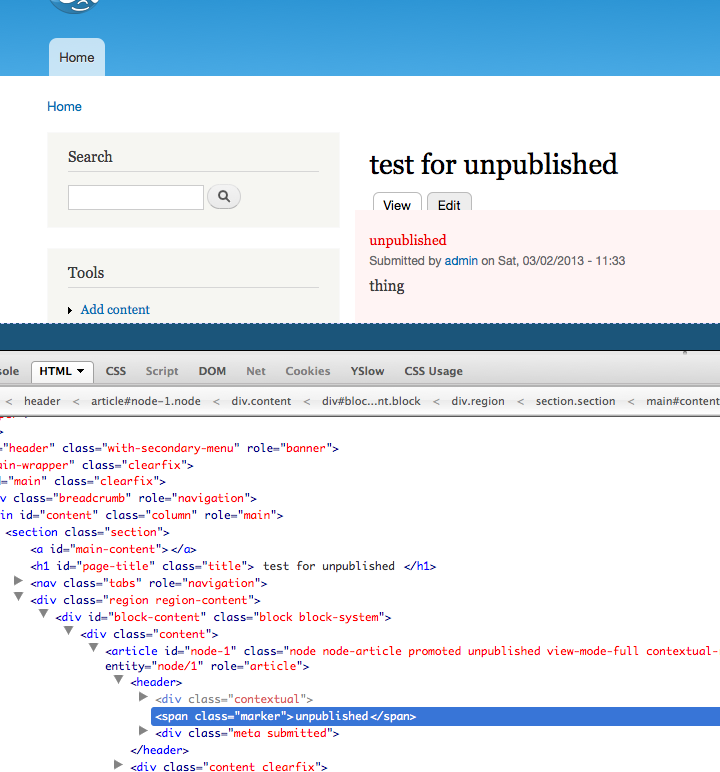Select article#node-1.node in breadcrumb path
720x772 pixels.
(145, 401)
